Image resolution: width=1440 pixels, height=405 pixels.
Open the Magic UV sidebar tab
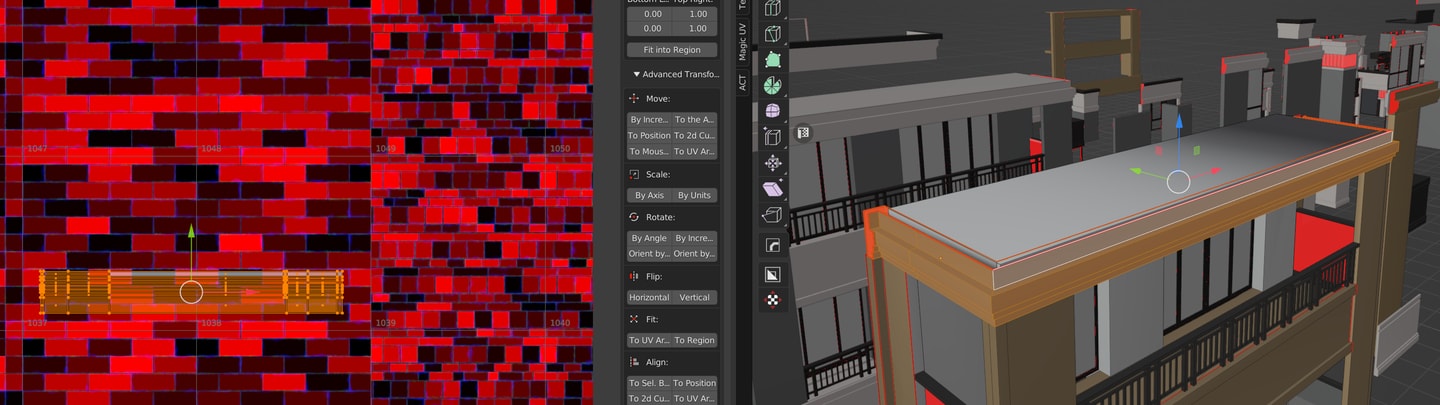click(742, 44)
